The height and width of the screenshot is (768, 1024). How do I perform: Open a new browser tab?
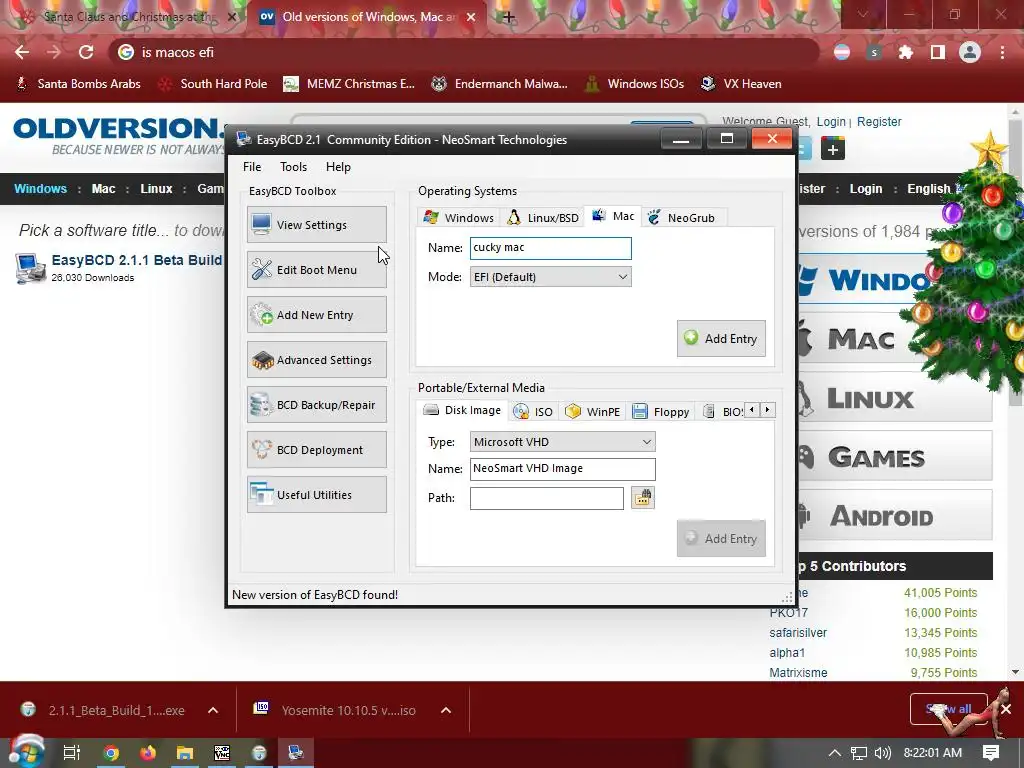click(509, 18)
